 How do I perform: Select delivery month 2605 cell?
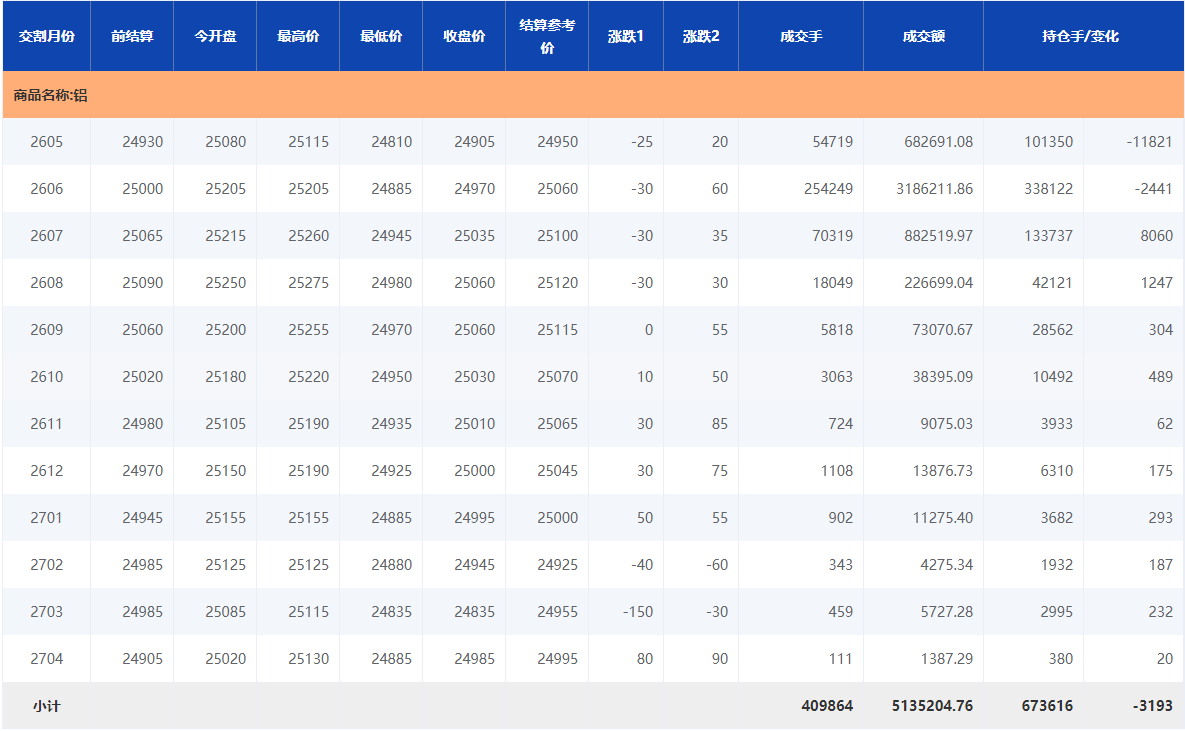point(46,142)
